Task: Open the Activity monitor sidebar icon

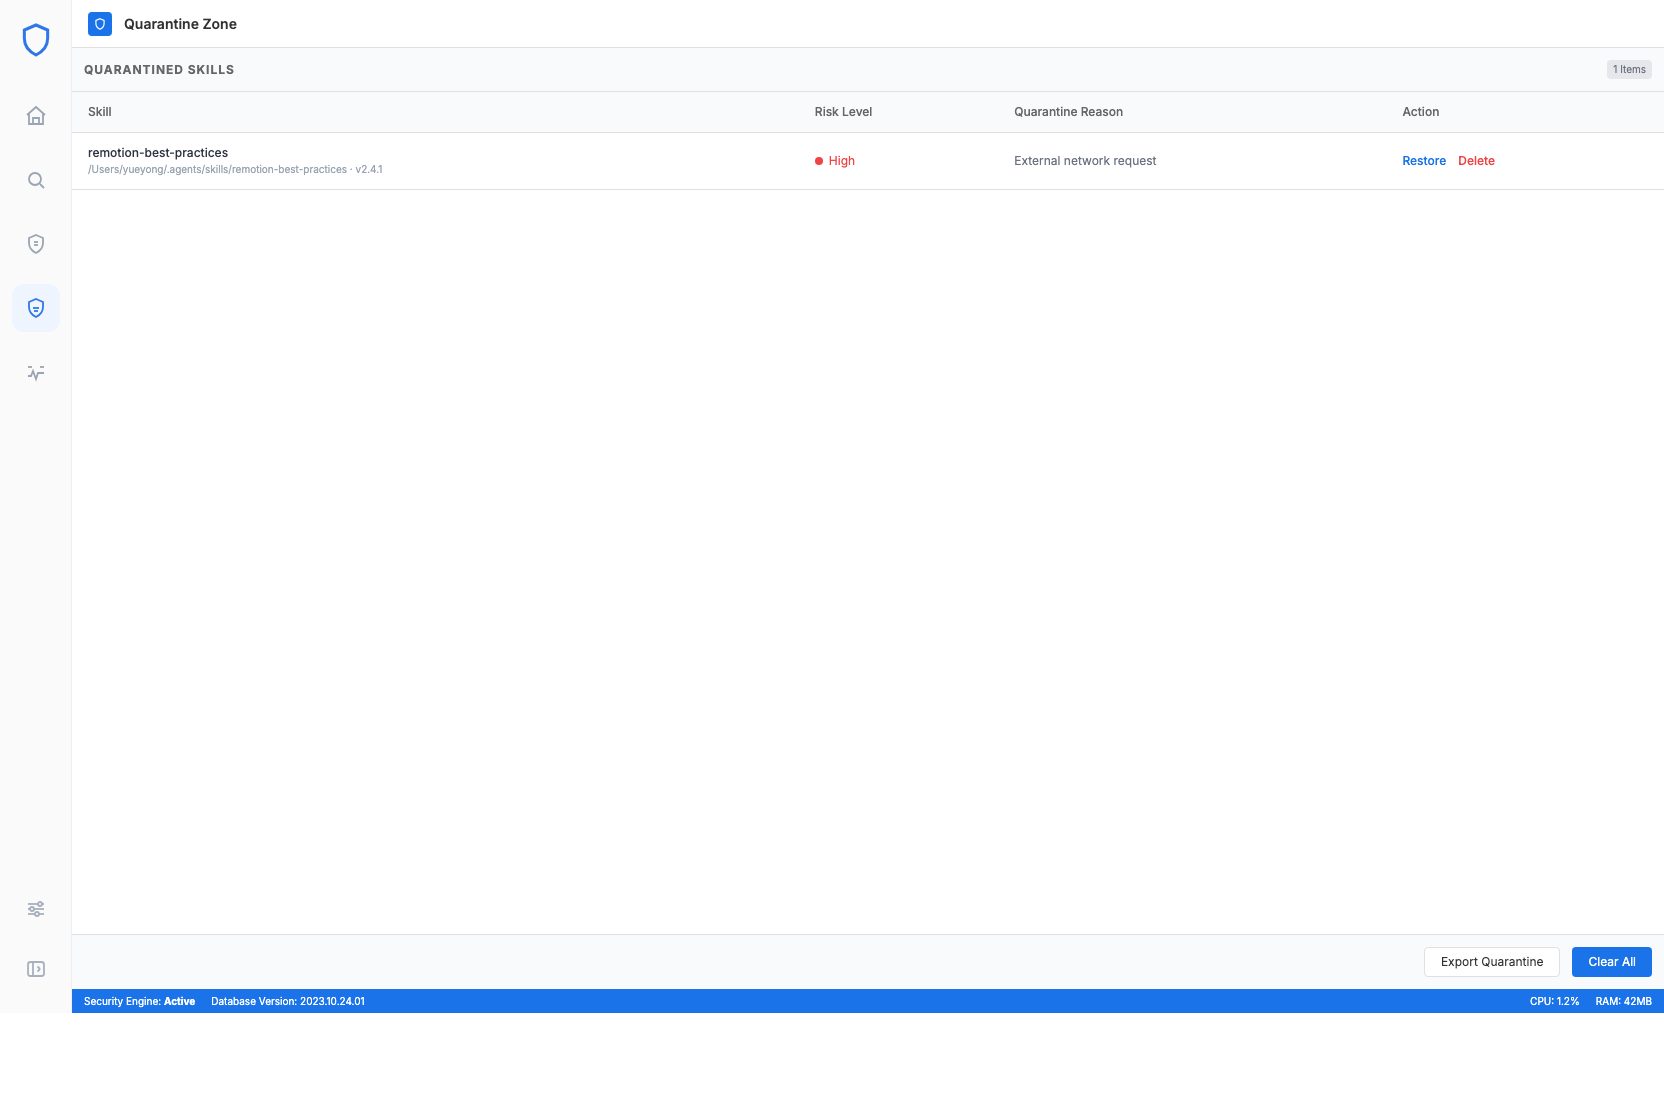Action: (36, 372)
